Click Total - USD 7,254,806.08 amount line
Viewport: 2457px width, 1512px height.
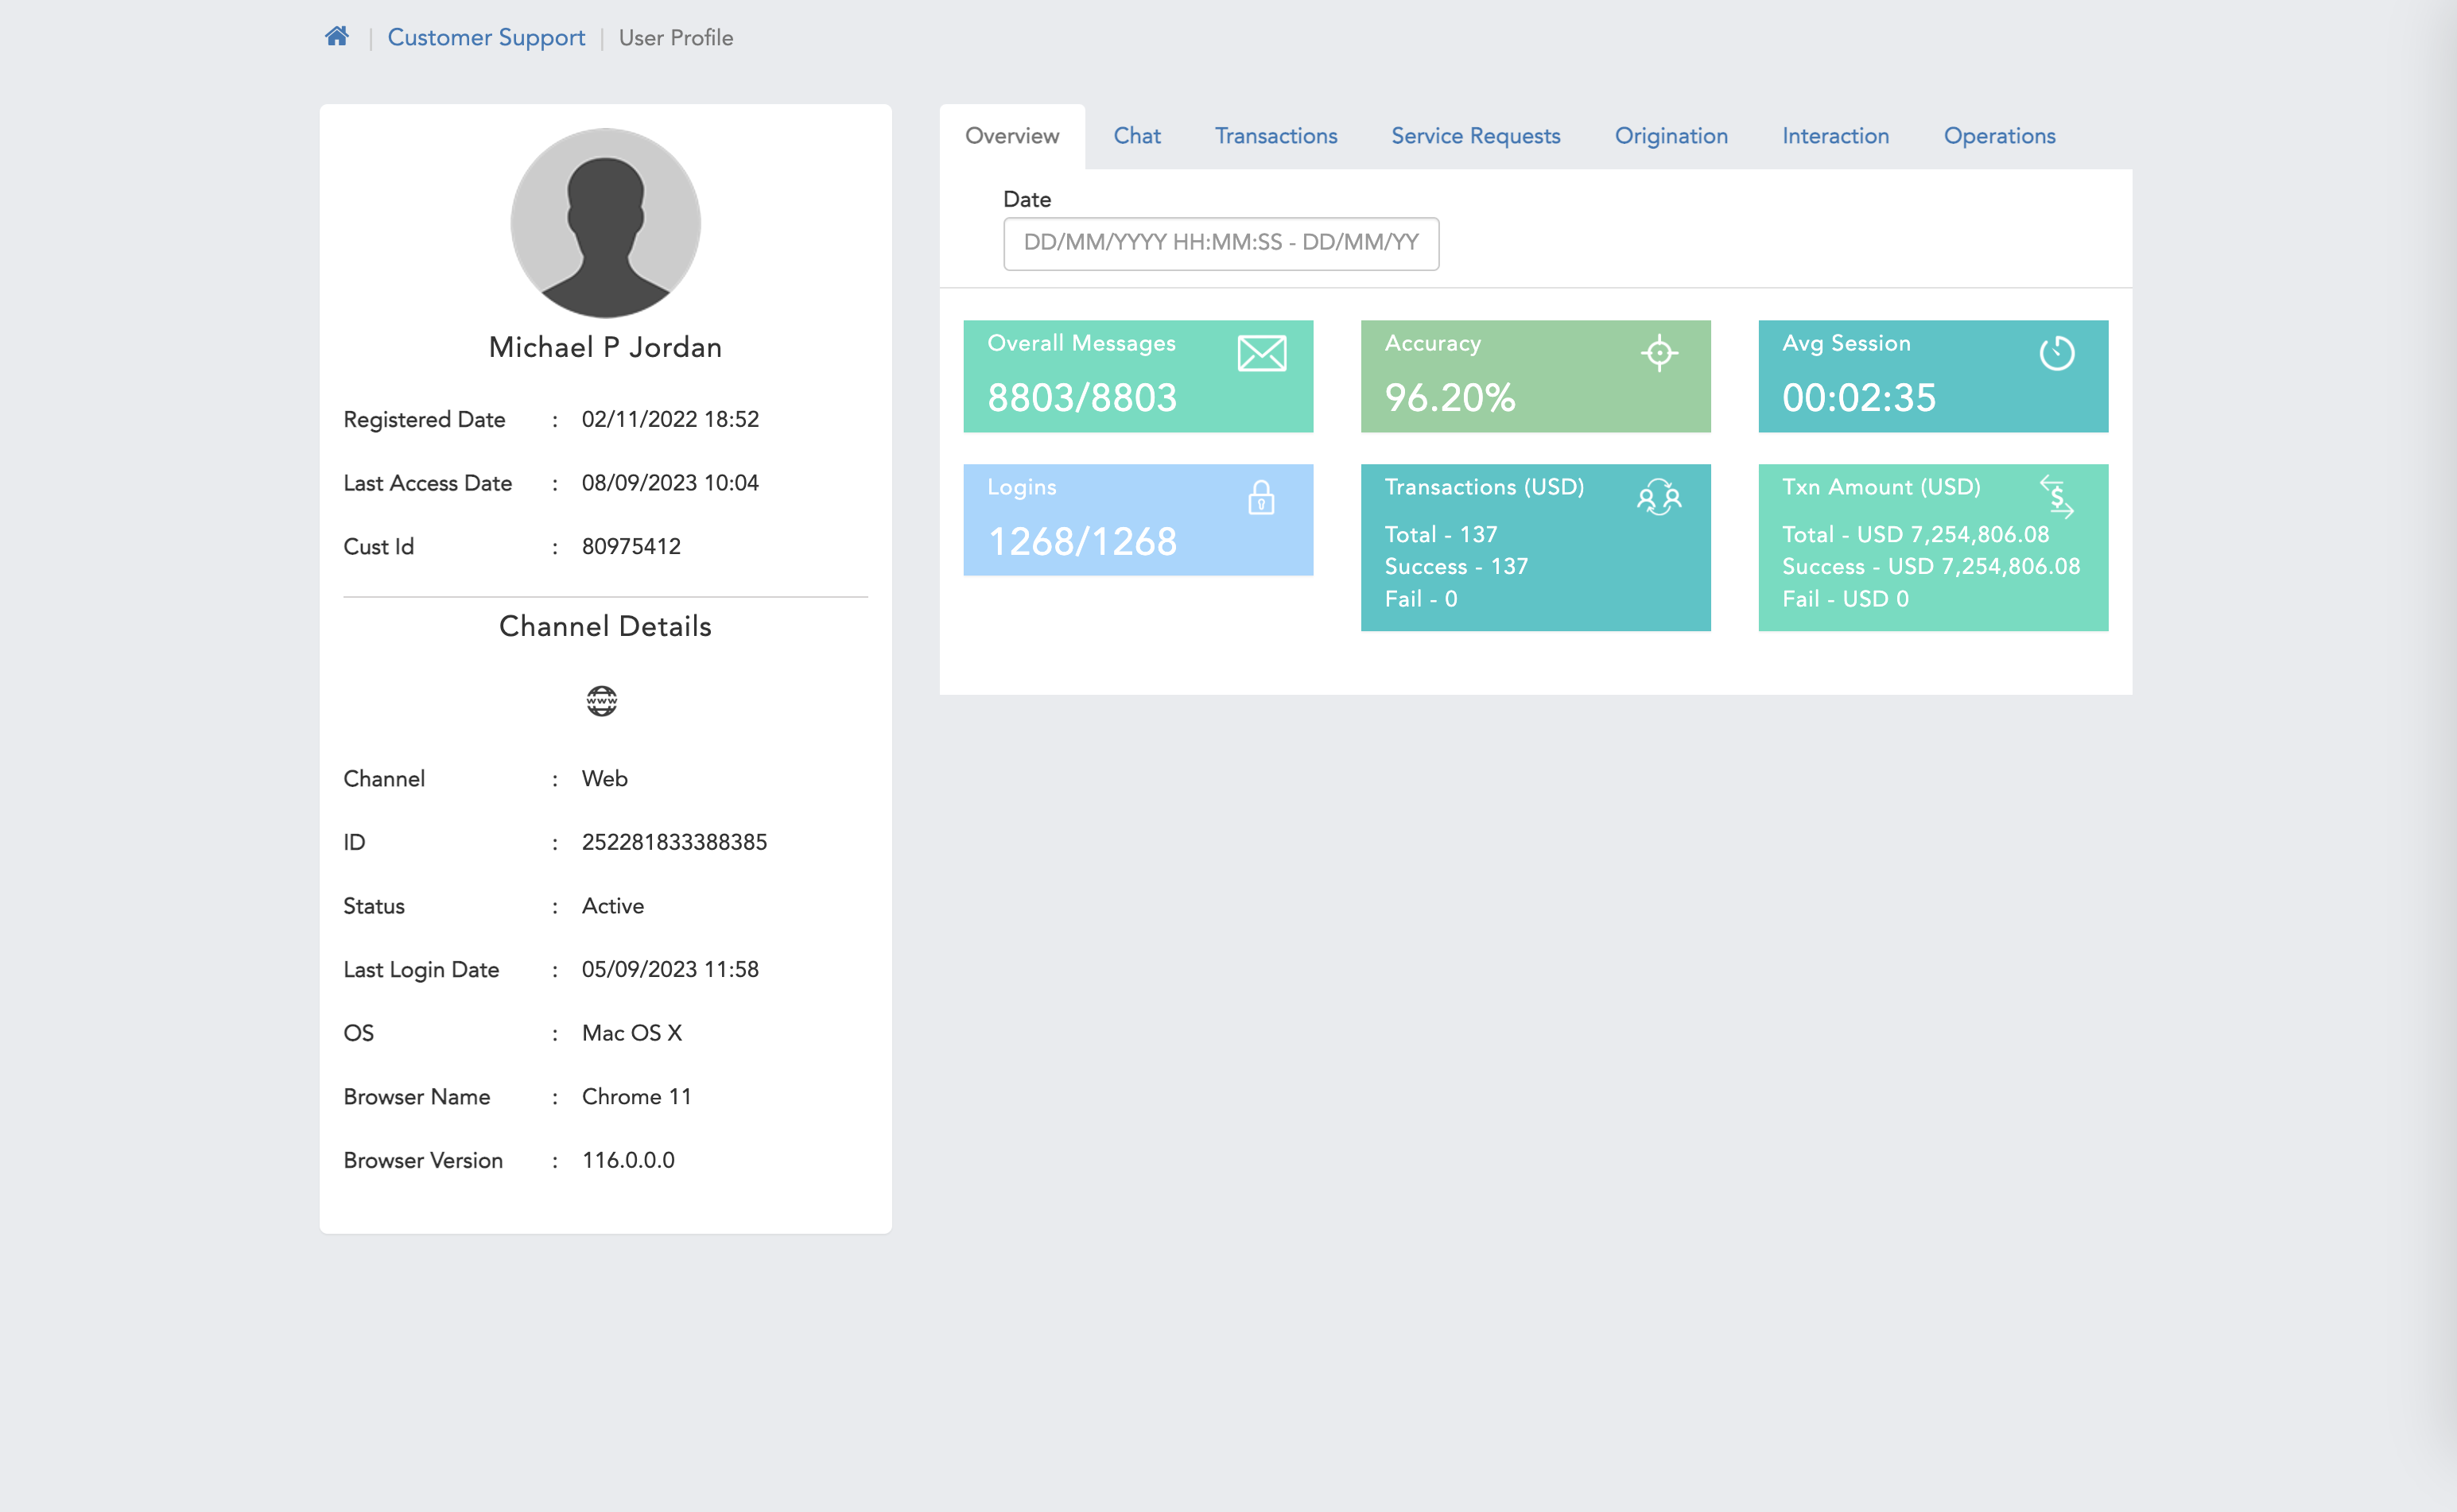pyautogui.click(x=1916, y=535)
